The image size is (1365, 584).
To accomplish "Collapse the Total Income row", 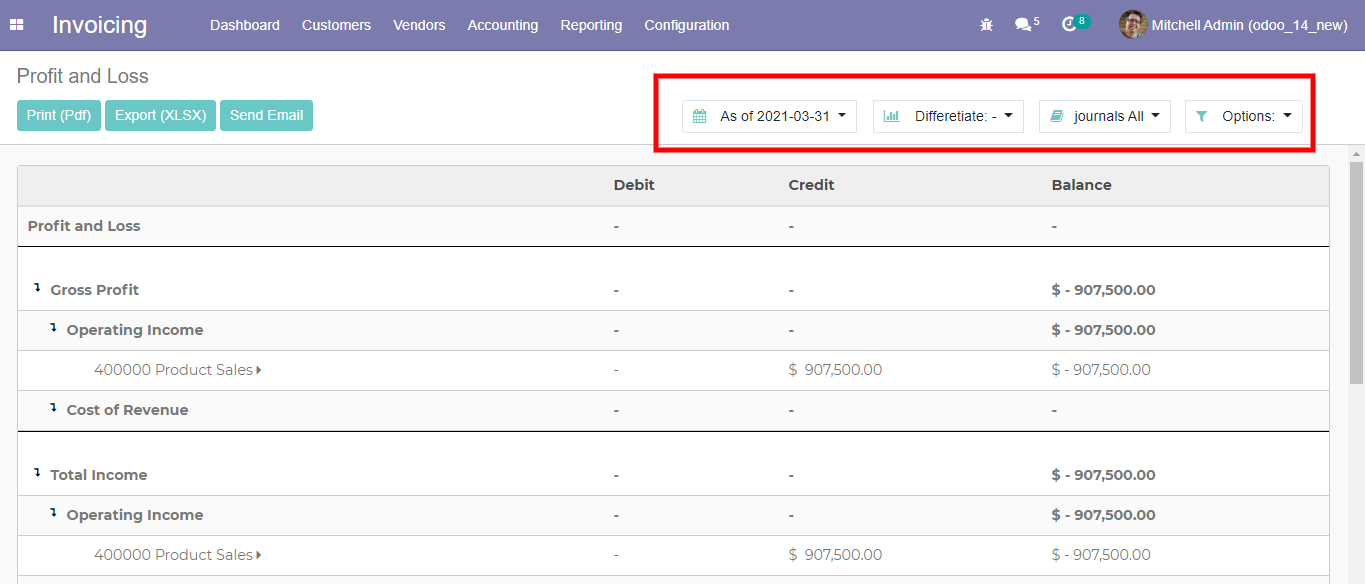I will tap(38, 473).
